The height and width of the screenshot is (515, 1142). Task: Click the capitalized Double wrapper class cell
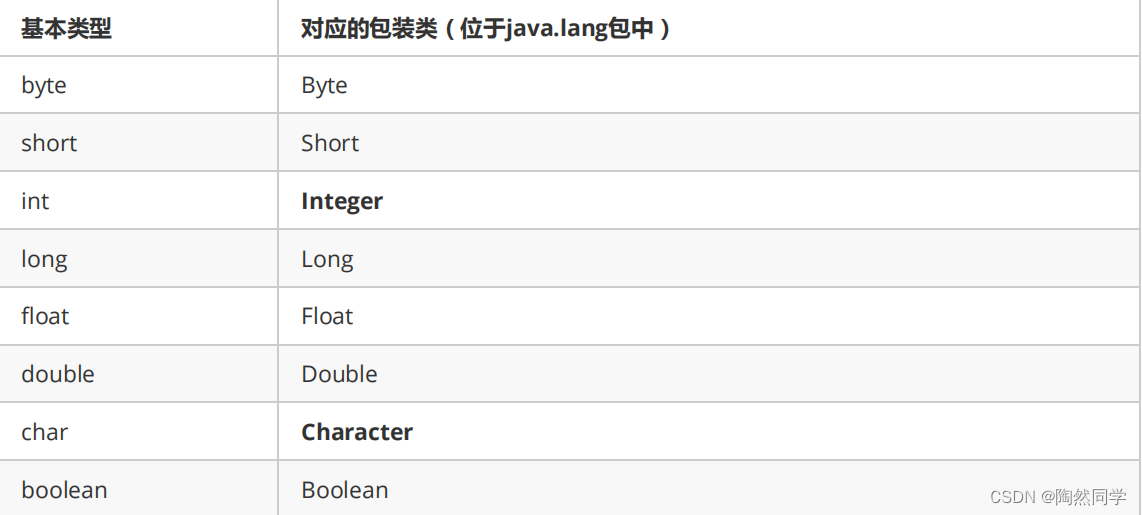(x=339, y=374)
